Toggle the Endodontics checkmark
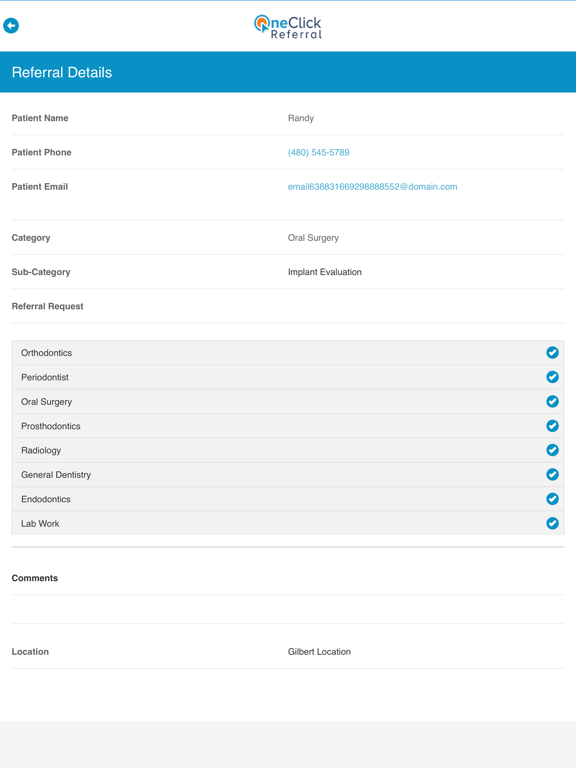Image resolution: width=576 pixels, height=768 pixels. [552, 499]
